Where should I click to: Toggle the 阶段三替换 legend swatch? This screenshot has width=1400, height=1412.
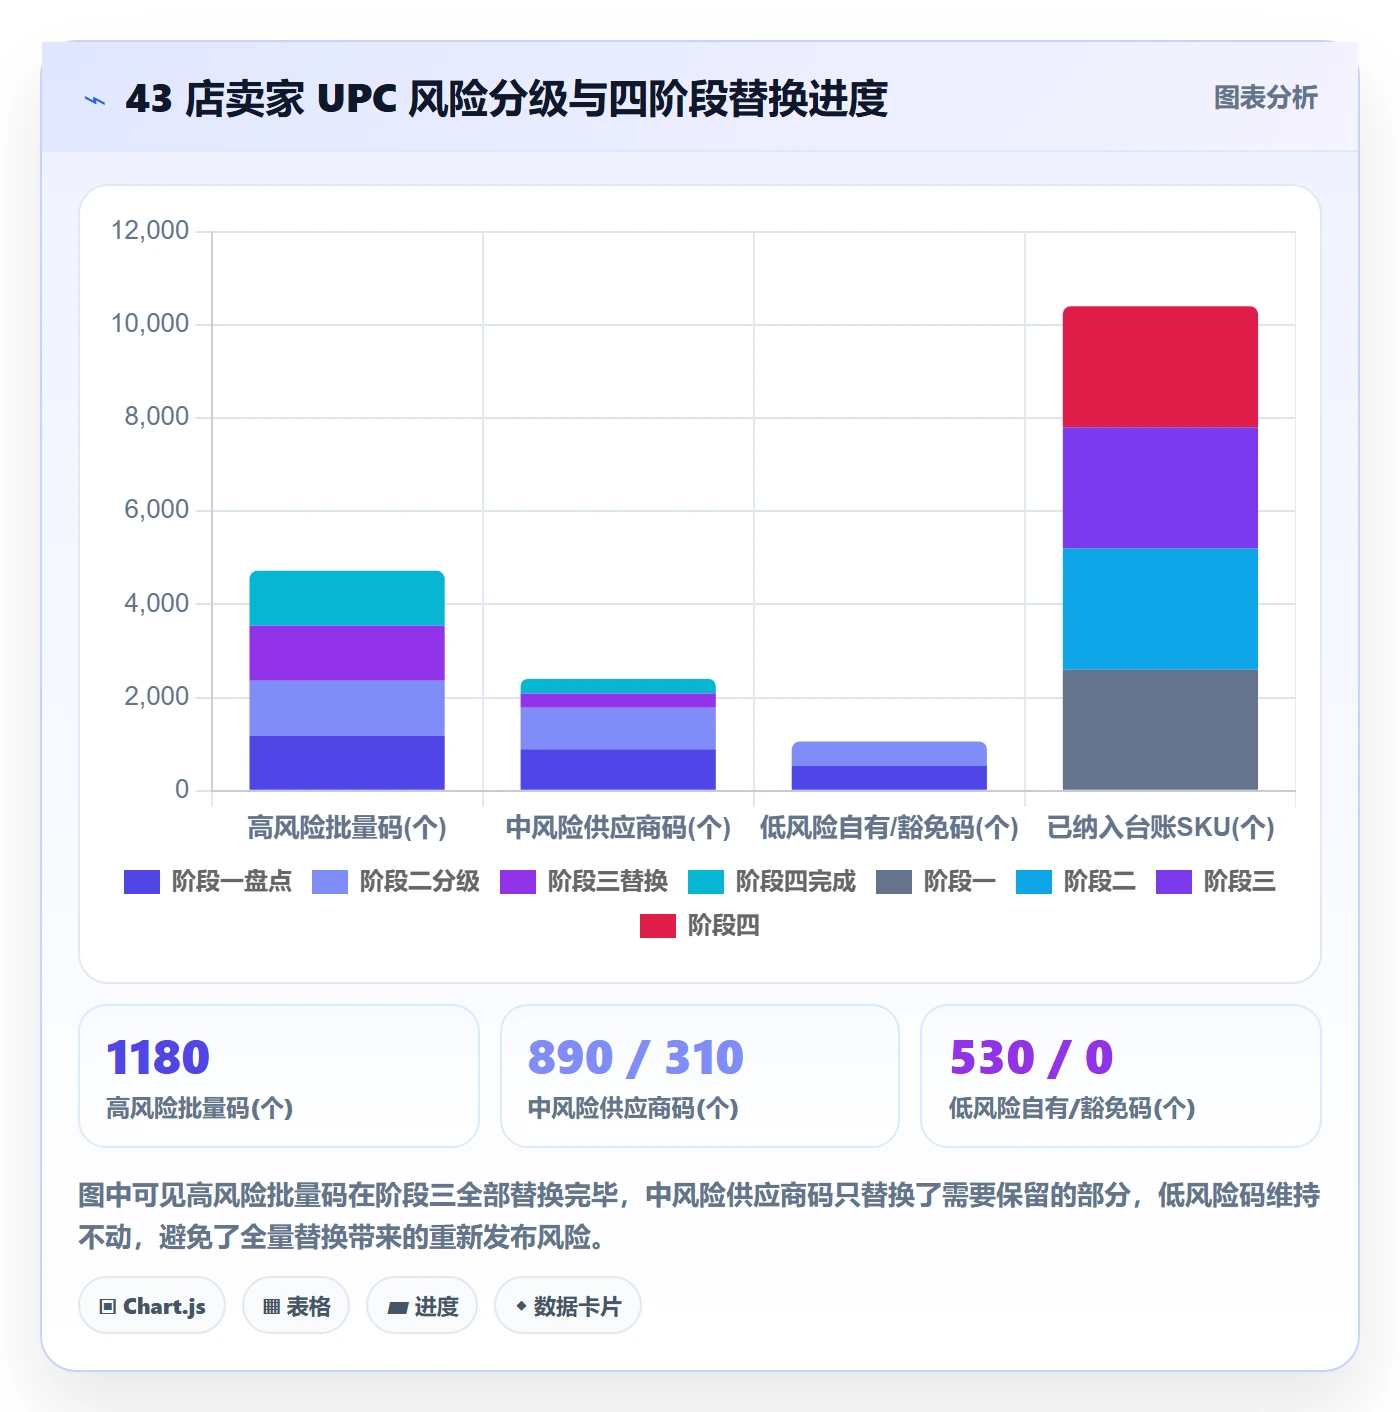(518, 881)
